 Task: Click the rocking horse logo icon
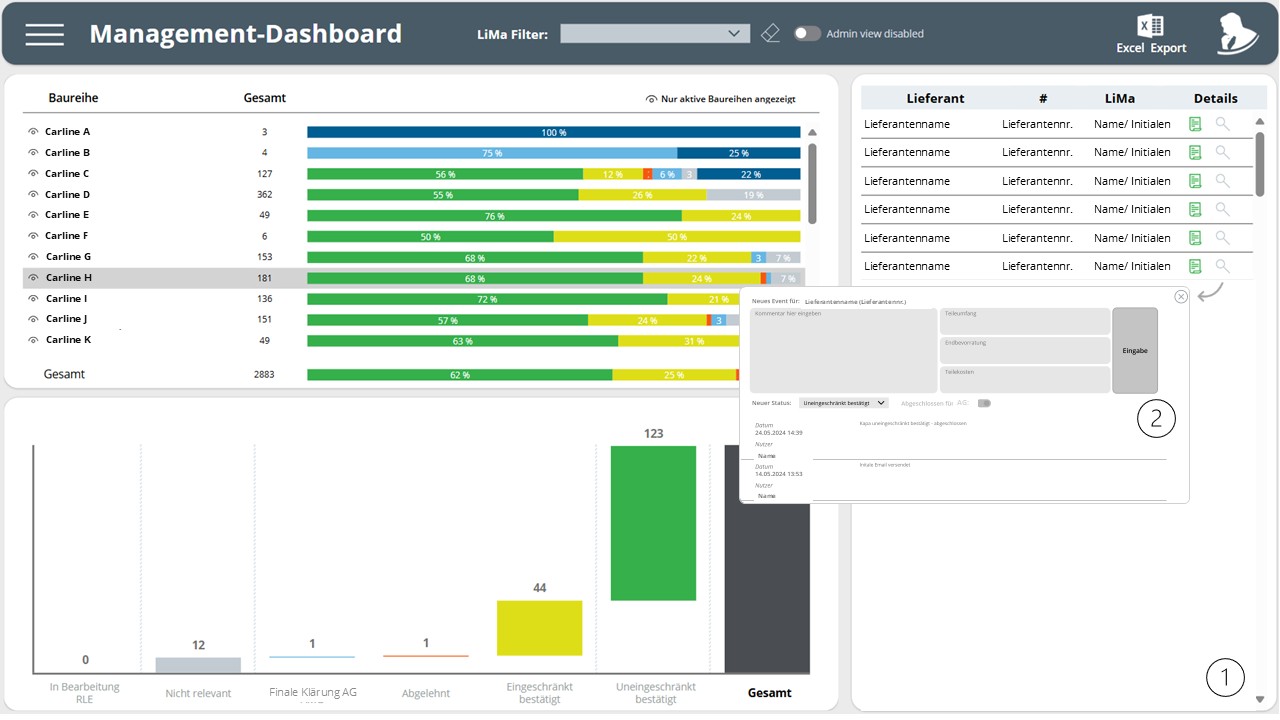[x=1237, y=34]
